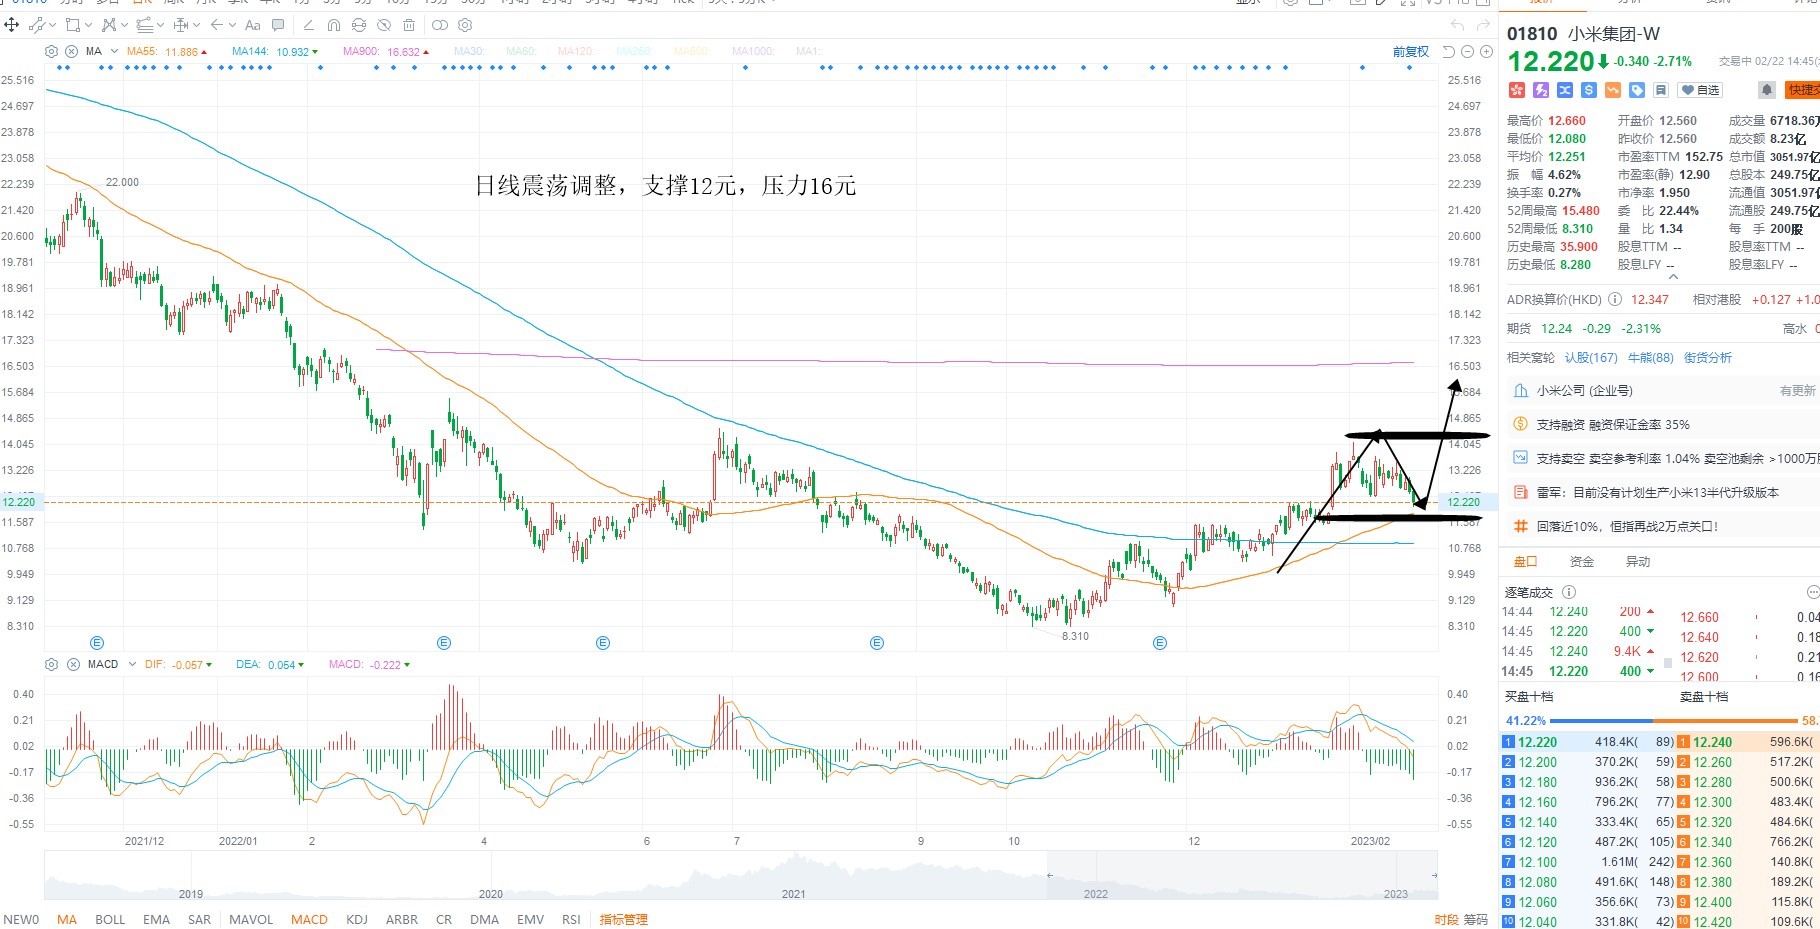Remove the MACD indicator with X icon
Screen dimensions: 1820x929
73,664
